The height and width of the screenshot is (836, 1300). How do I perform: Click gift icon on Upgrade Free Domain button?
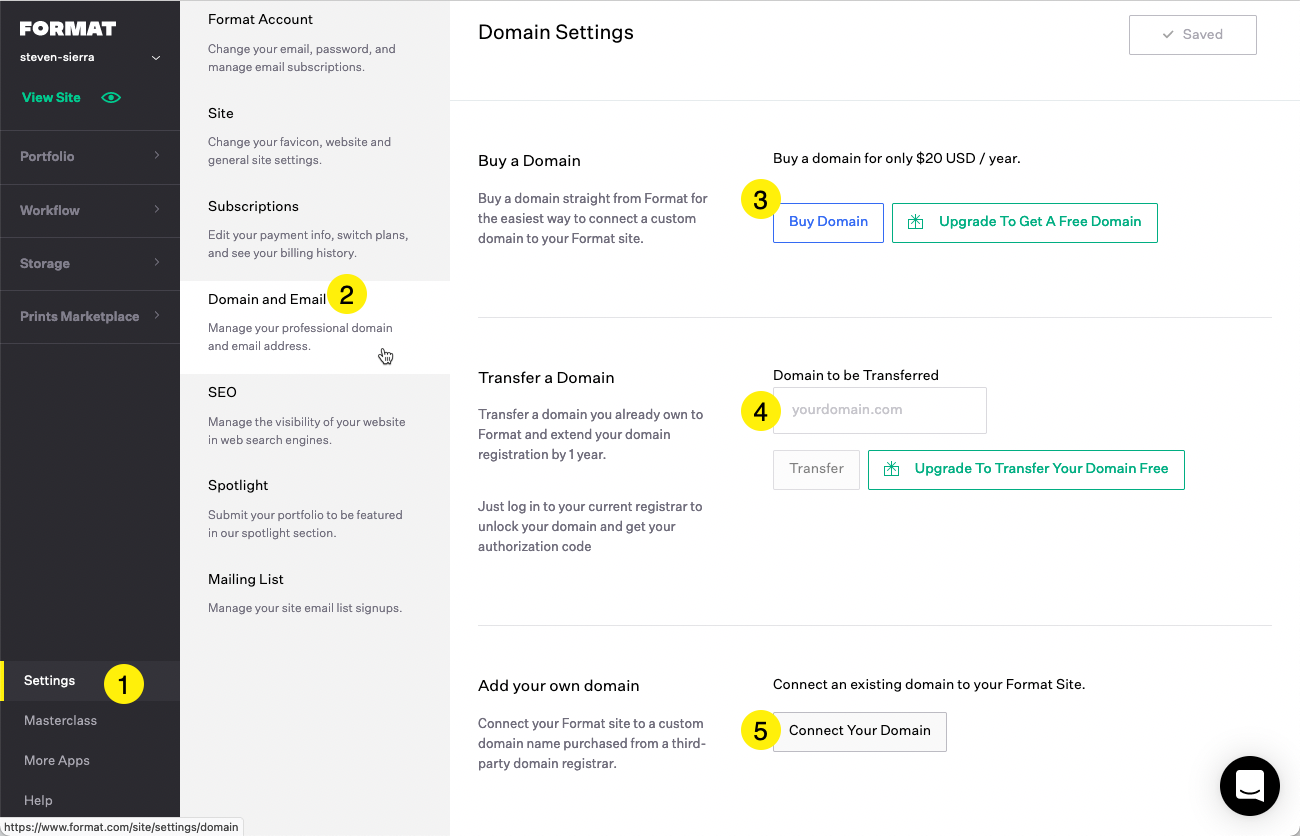pyautogui.click(x=915, y=223)
